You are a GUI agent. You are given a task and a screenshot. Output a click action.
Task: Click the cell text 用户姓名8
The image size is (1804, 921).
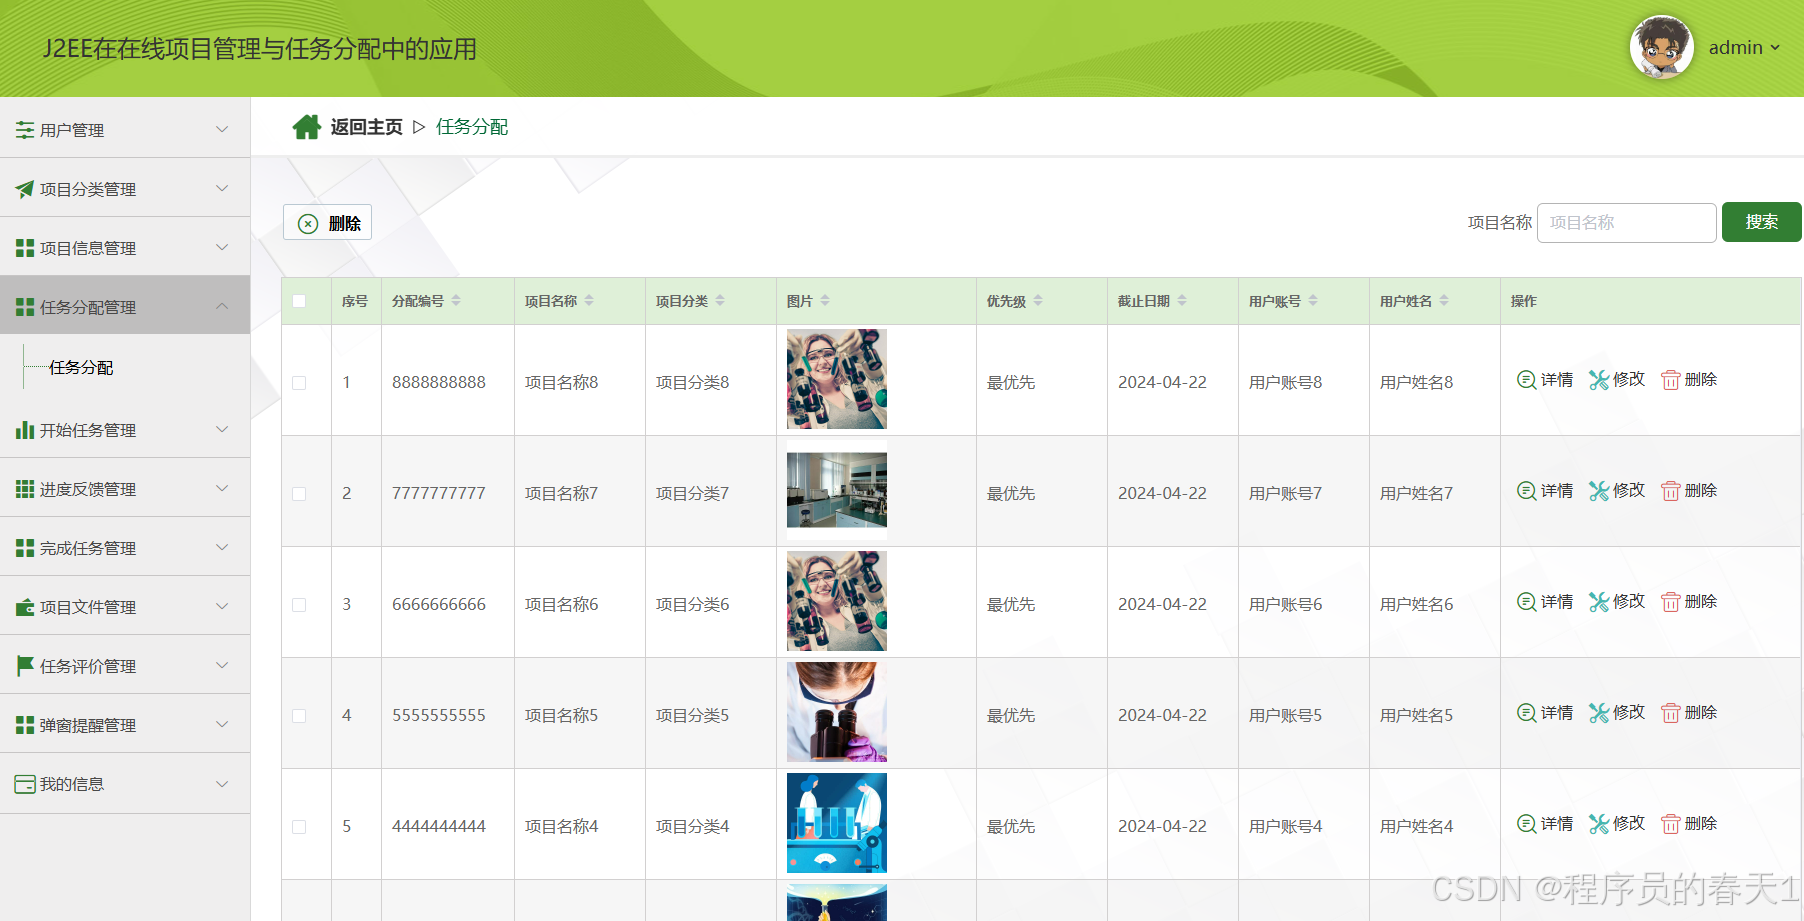click(1416, 382)
